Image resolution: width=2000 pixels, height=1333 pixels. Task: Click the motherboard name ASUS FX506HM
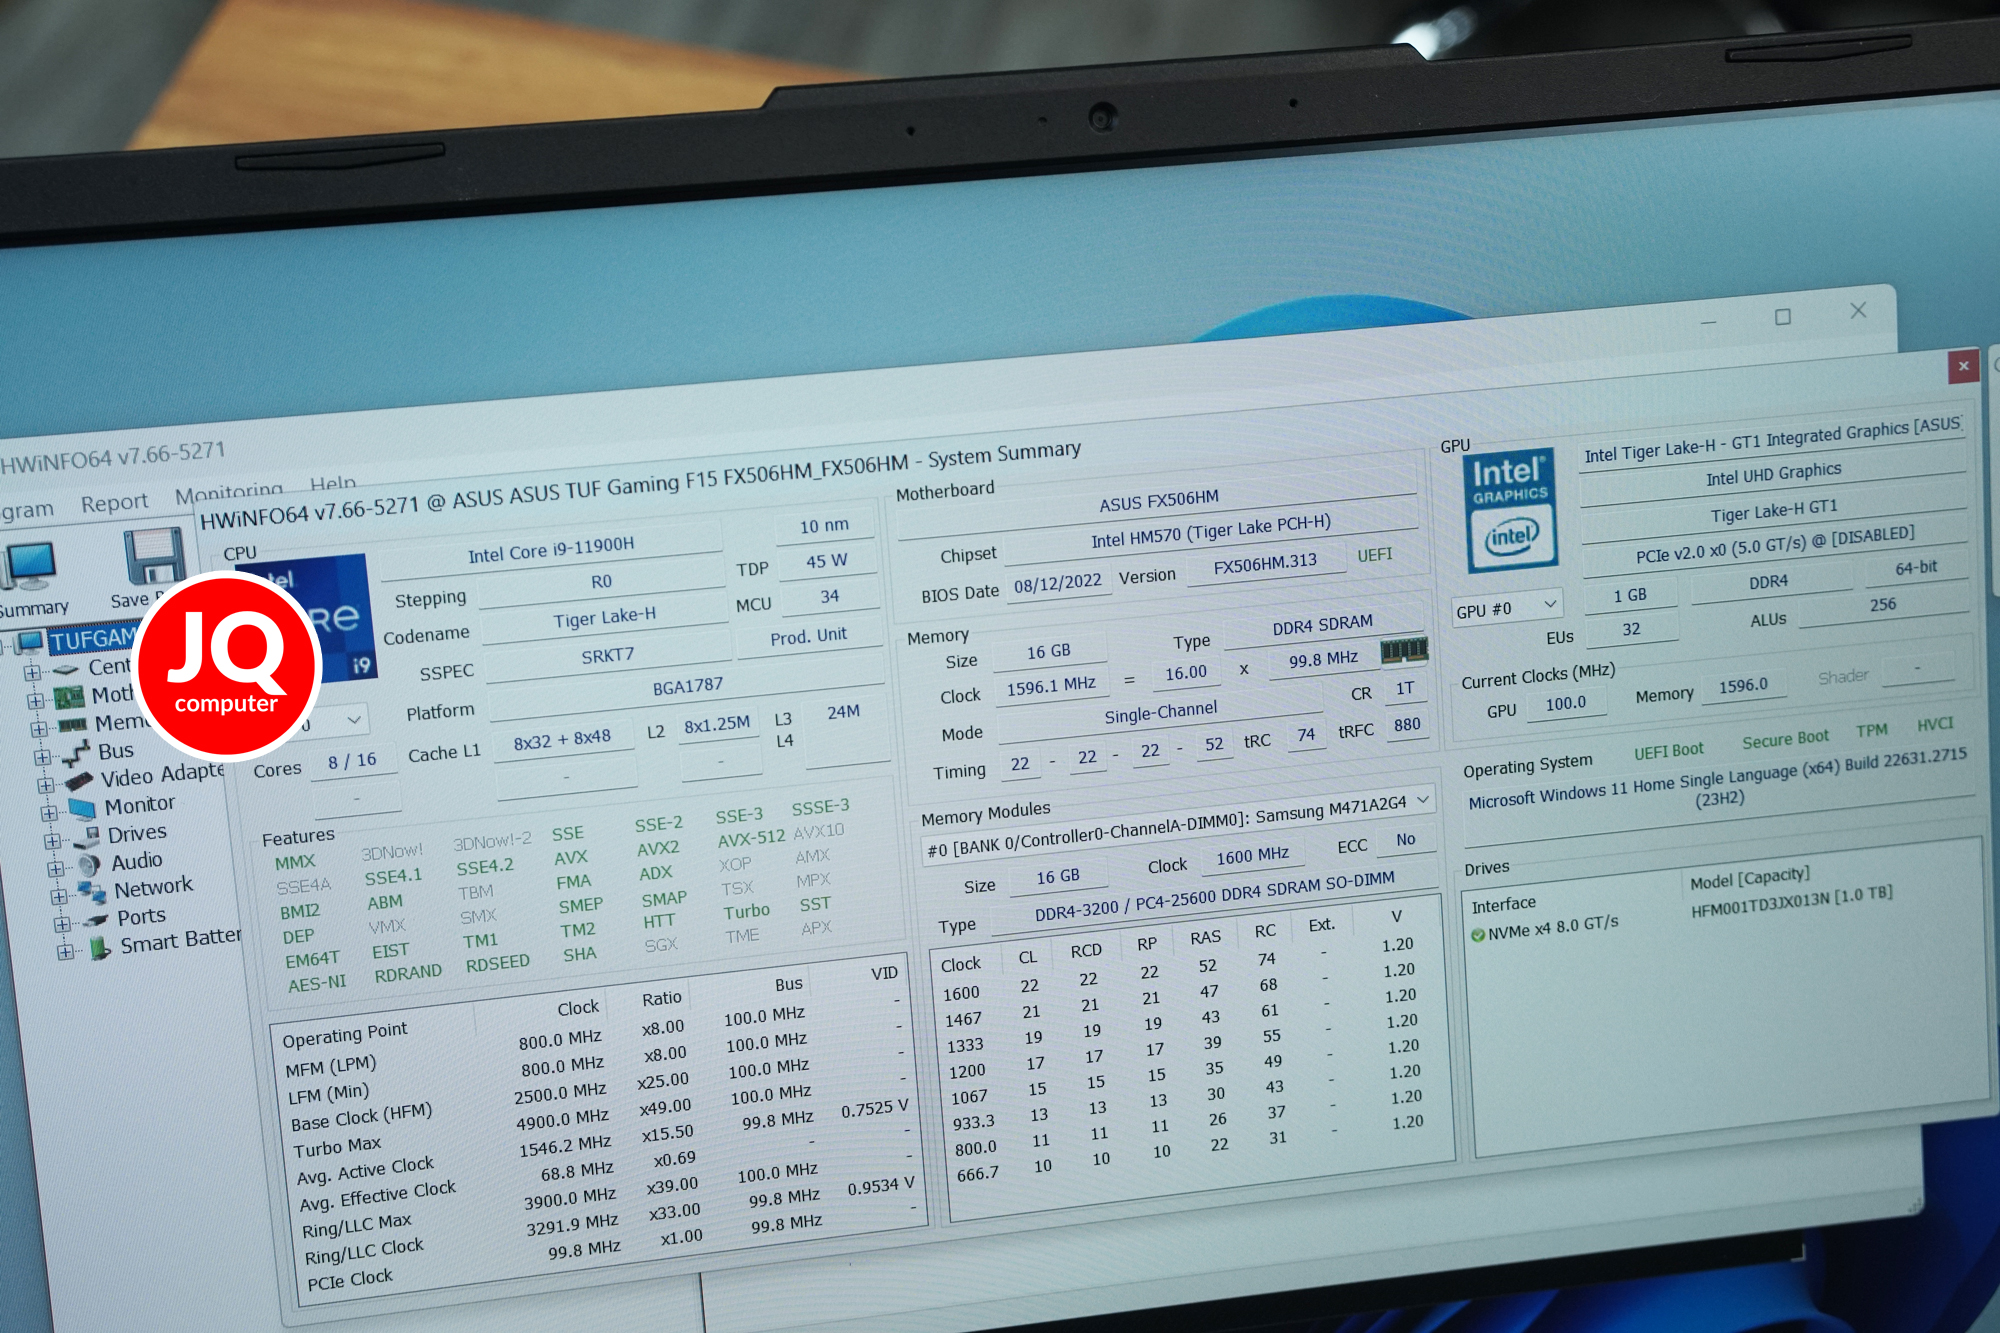tap(1158, 500)
